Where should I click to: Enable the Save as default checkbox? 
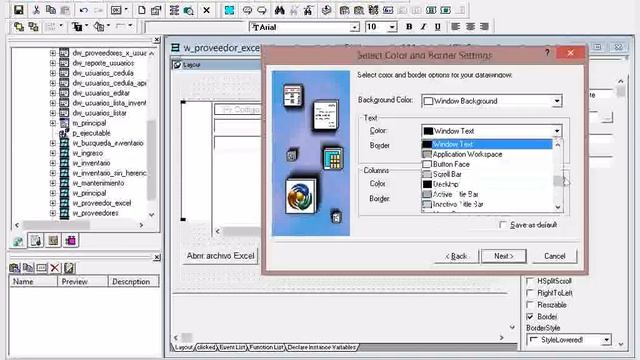click(503, 225)
